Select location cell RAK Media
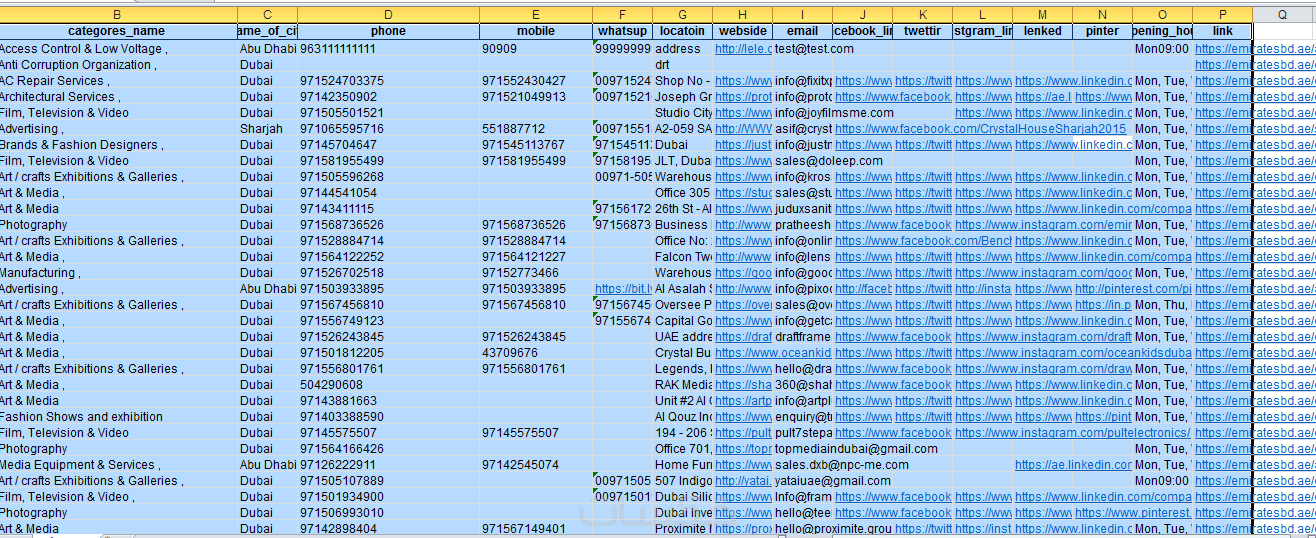Screen dimensions: 1316x538 coord(682,385)
